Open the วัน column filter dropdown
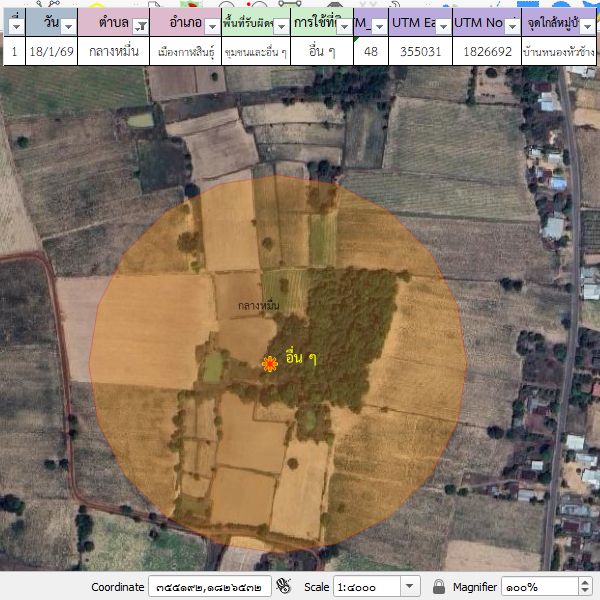The image size is (600, 600). 68,27
